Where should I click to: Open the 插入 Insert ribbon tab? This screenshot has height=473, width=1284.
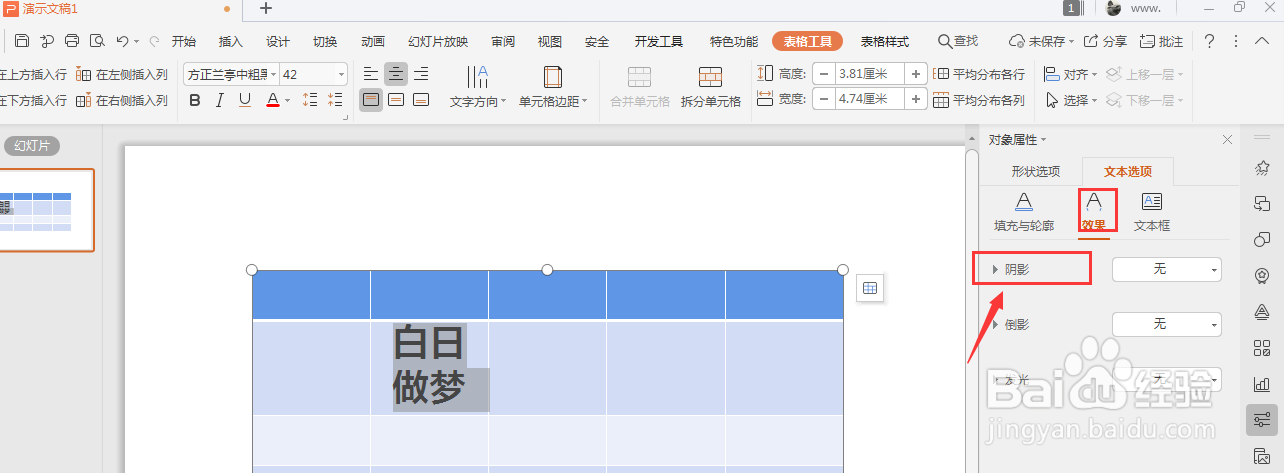(x=231, y=42)
